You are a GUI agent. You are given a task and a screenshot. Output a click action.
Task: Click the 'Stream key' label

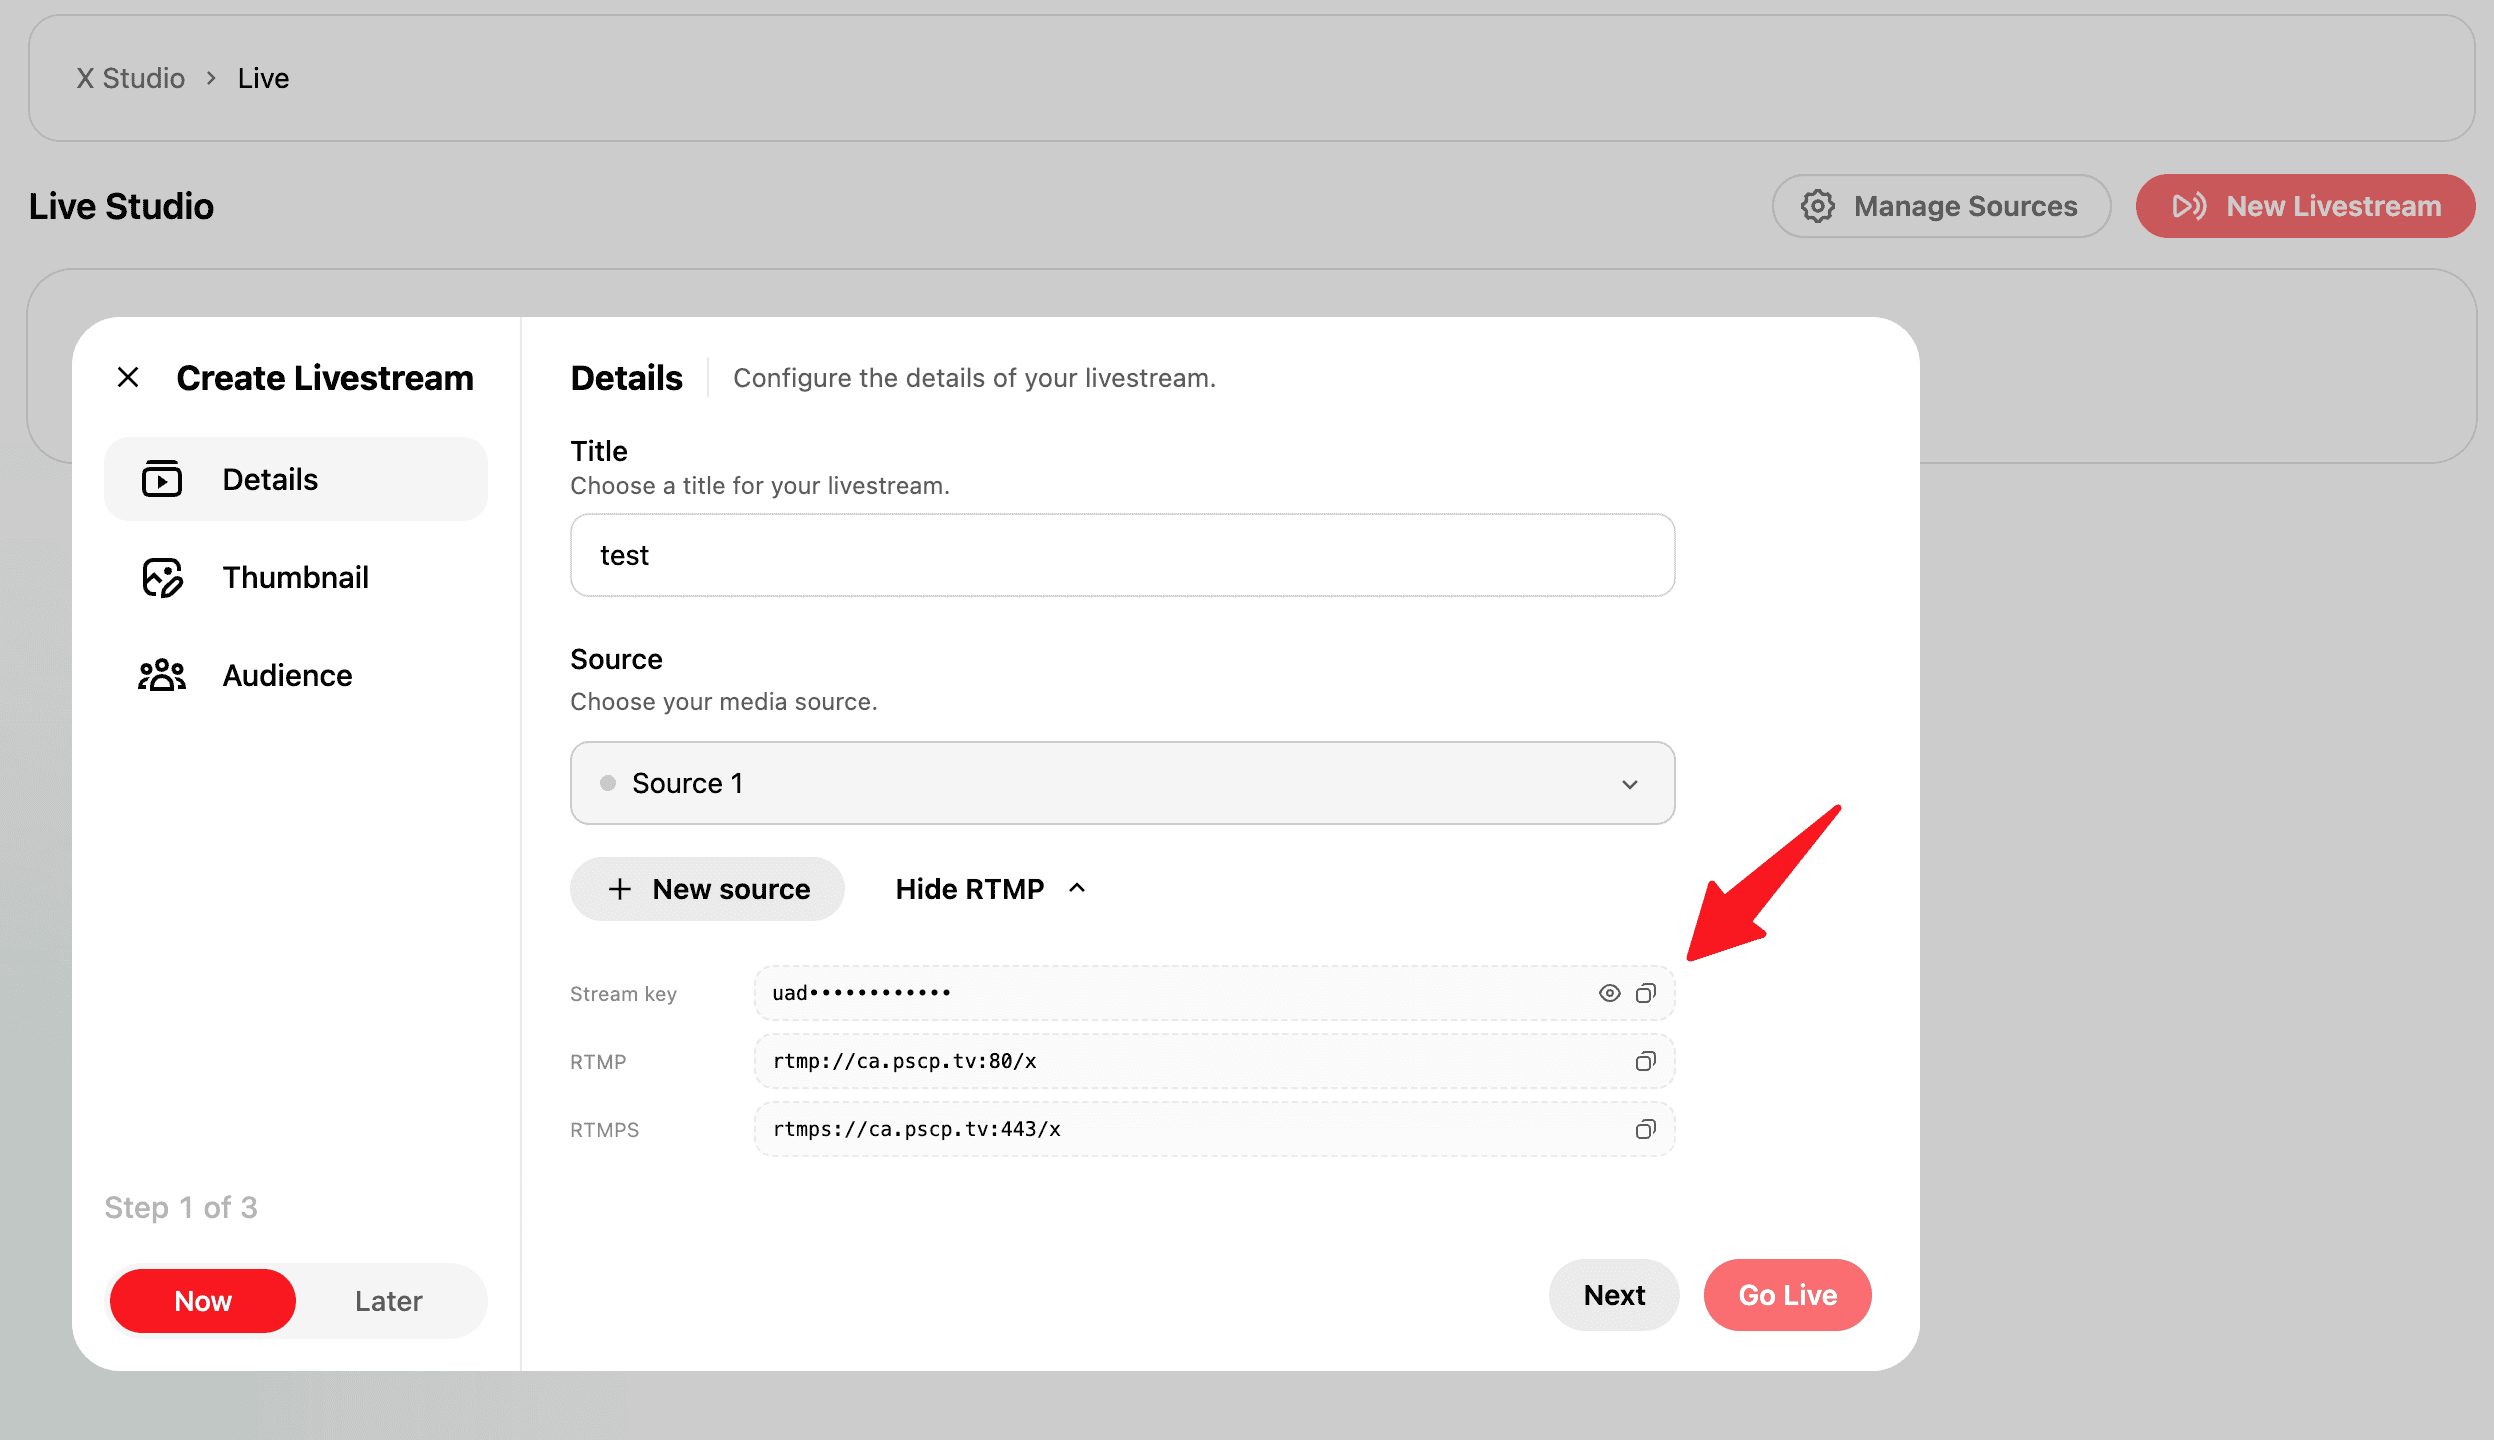coord(623,994)
